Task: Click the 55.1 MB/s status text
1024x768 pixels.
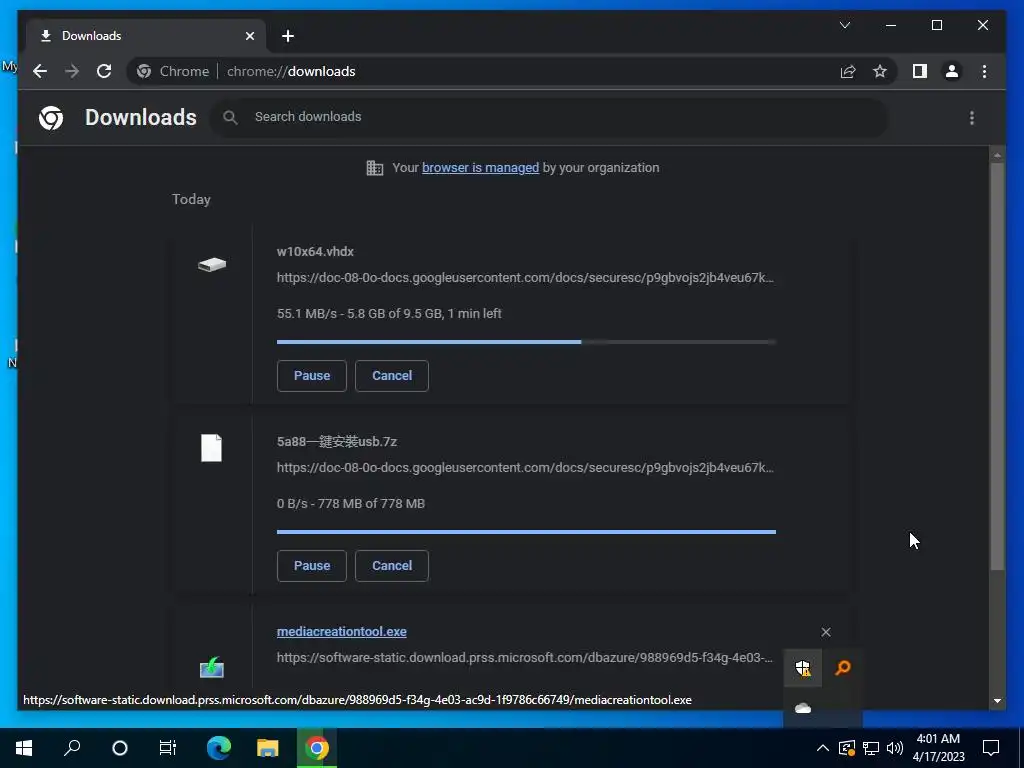Action: 389,313
